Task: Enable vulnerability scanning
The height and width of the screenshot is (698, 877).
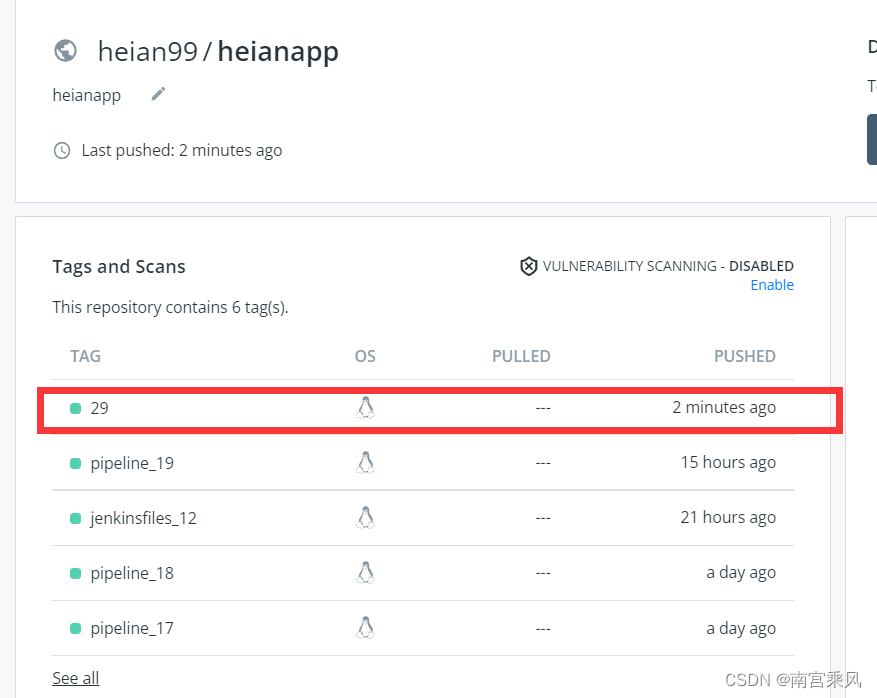Action: click(x=772, y=285)
